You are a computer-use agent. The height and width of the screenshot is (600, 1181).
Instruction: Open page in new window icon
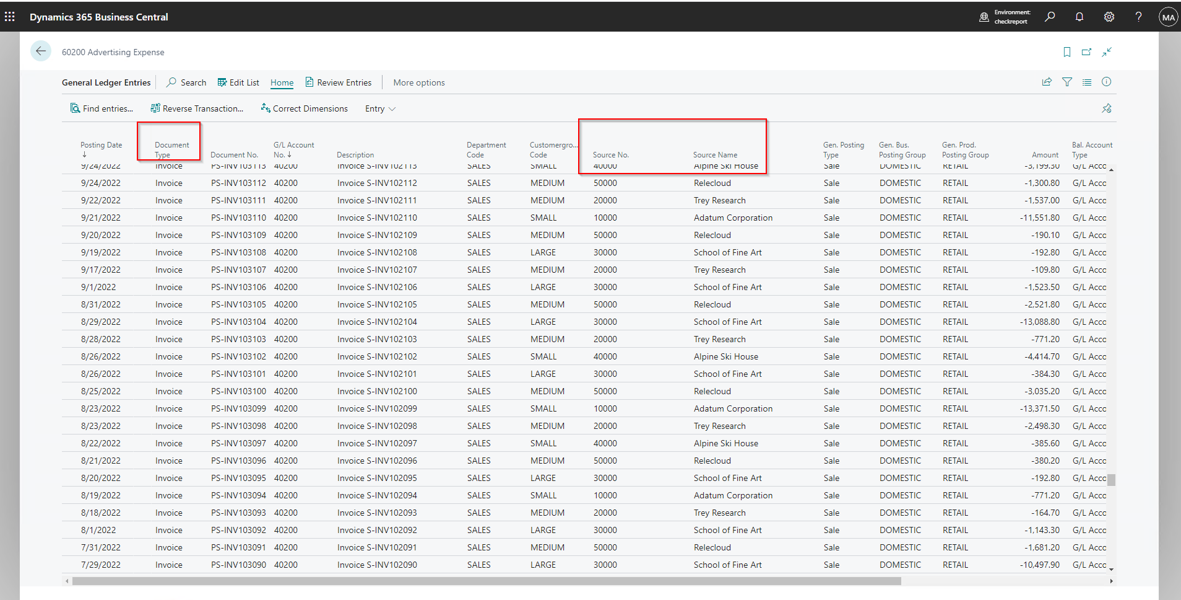pos(1087,52)
